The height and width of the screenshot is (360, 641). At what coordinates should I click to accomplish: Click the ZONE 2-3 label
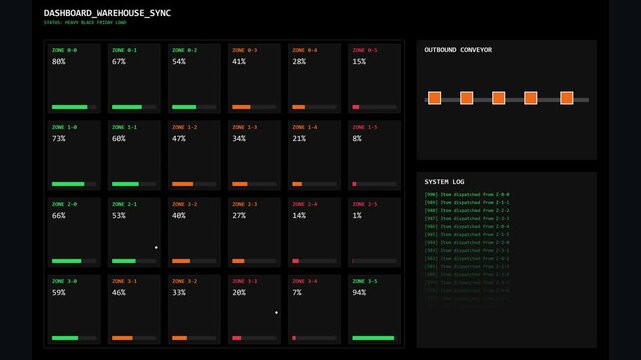[244, 204]
